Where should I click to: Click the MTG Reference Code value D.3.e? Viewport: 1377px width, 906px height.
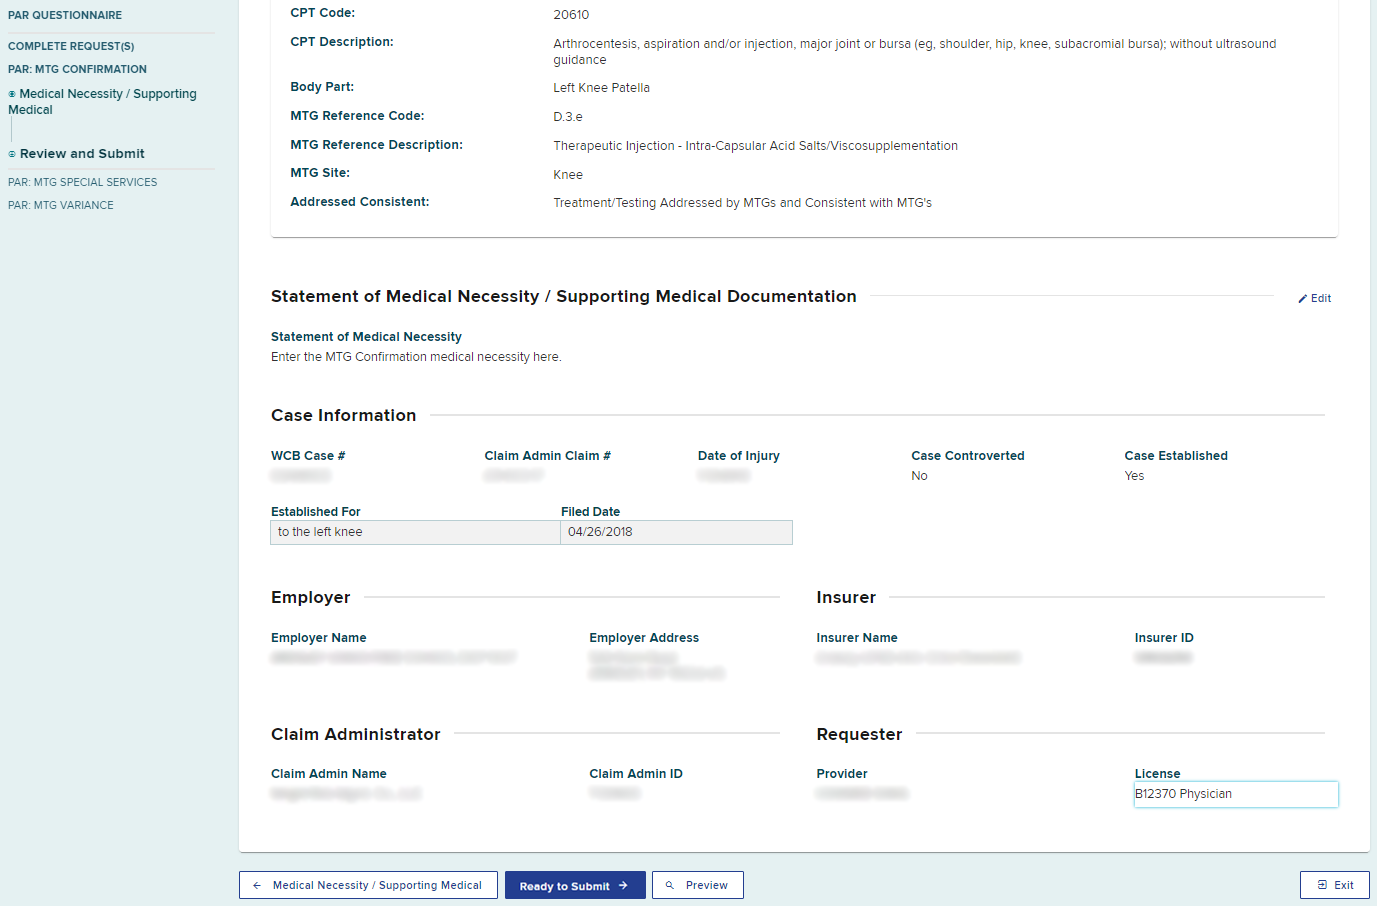pyautogui.click(x=568, y=117)
